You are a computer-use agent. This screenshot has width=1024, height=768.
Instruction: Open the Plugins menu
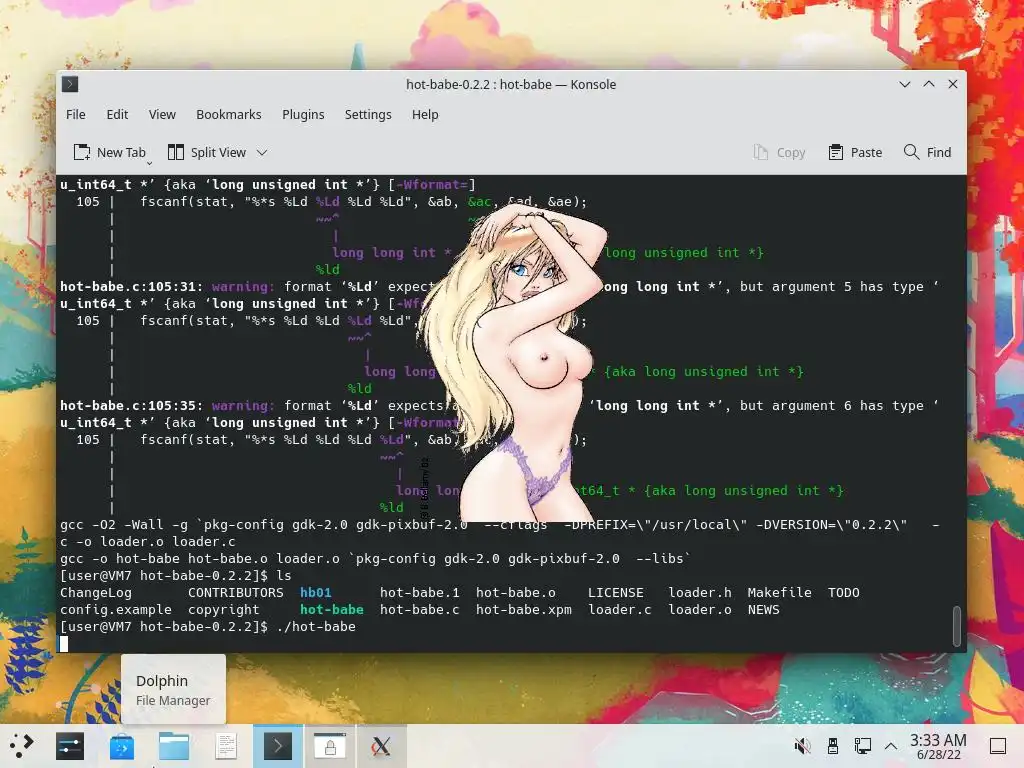pyautogui.click(x=303, y=114)
